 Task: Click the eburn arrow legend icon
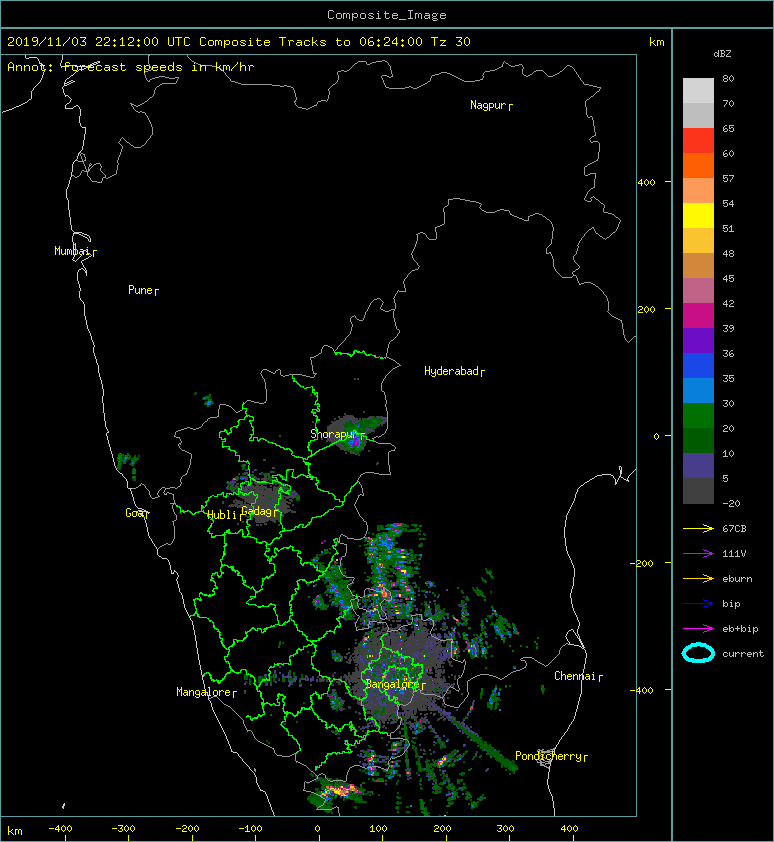coord(698,578)
